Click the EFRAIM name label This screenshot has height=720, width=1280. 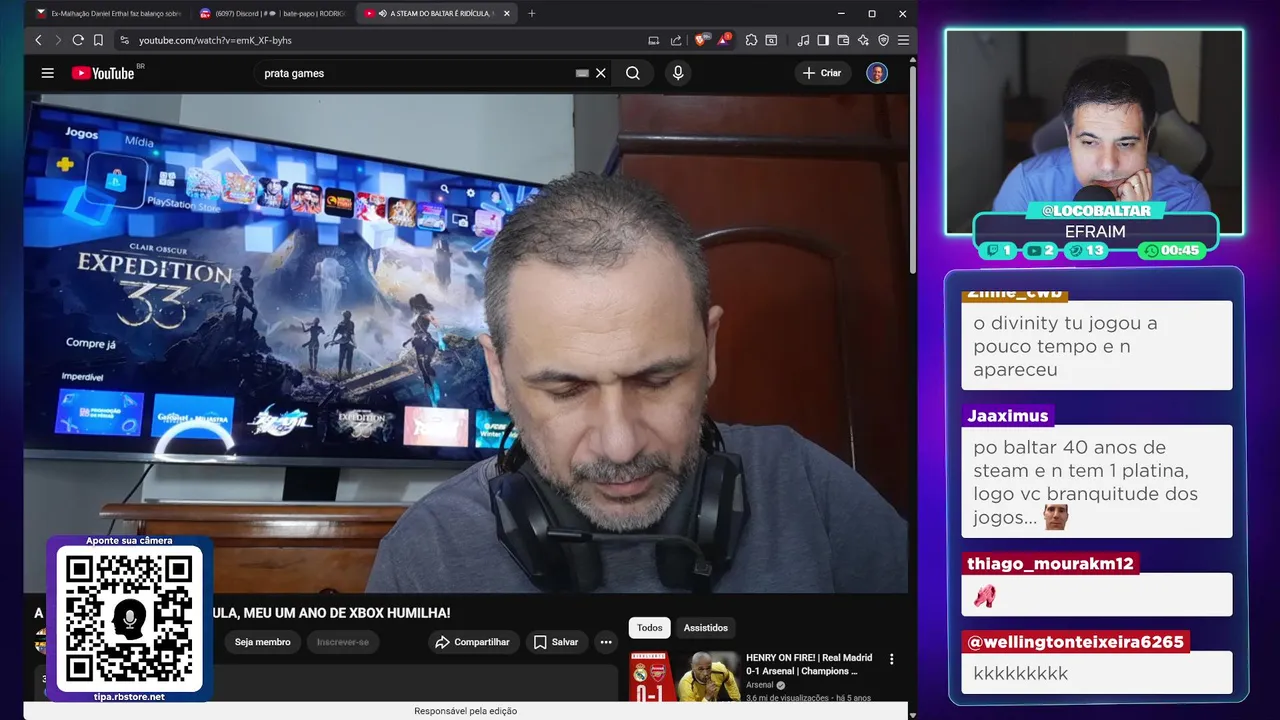point(1095,232)
